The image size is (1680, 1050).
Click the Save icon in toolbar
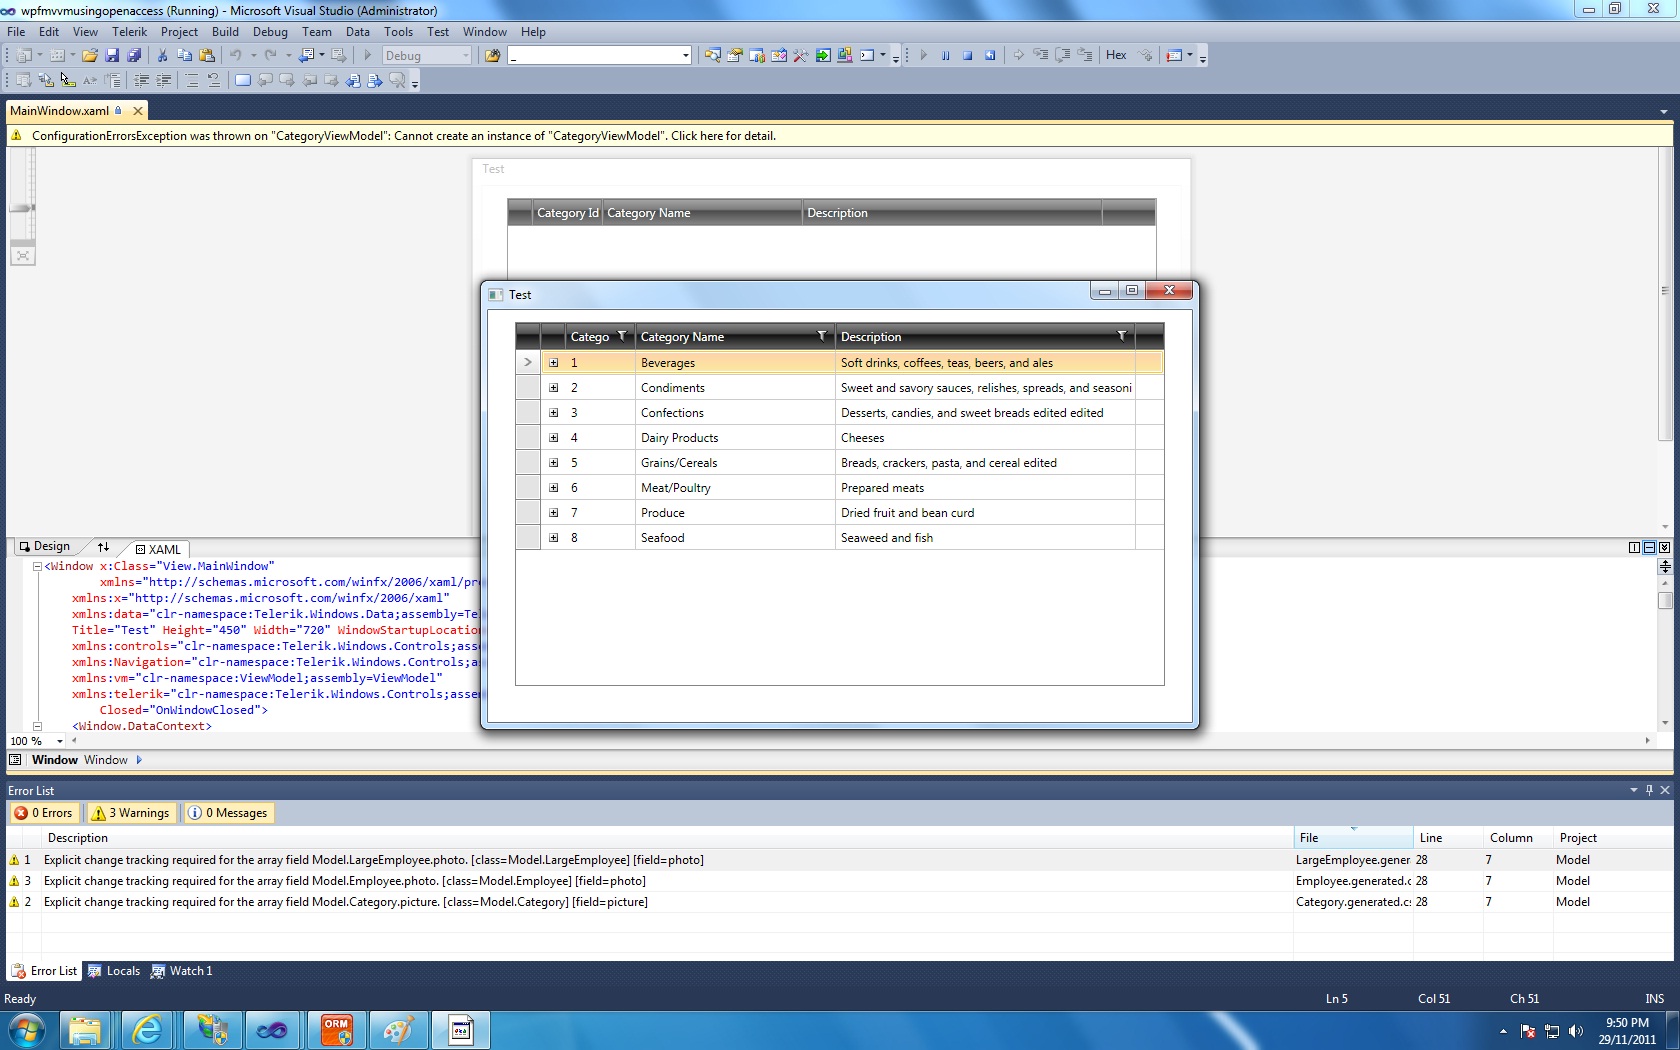point(112,56)
